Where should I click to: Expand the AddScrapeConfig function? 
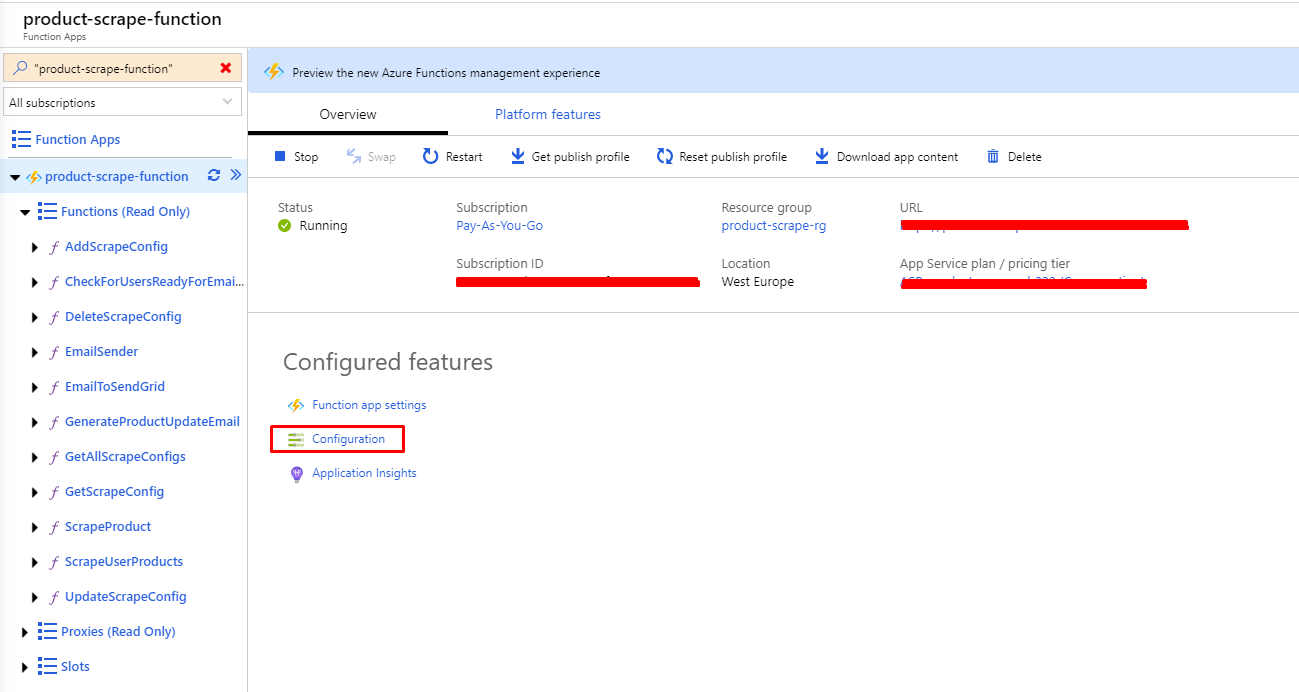[36, 247]
